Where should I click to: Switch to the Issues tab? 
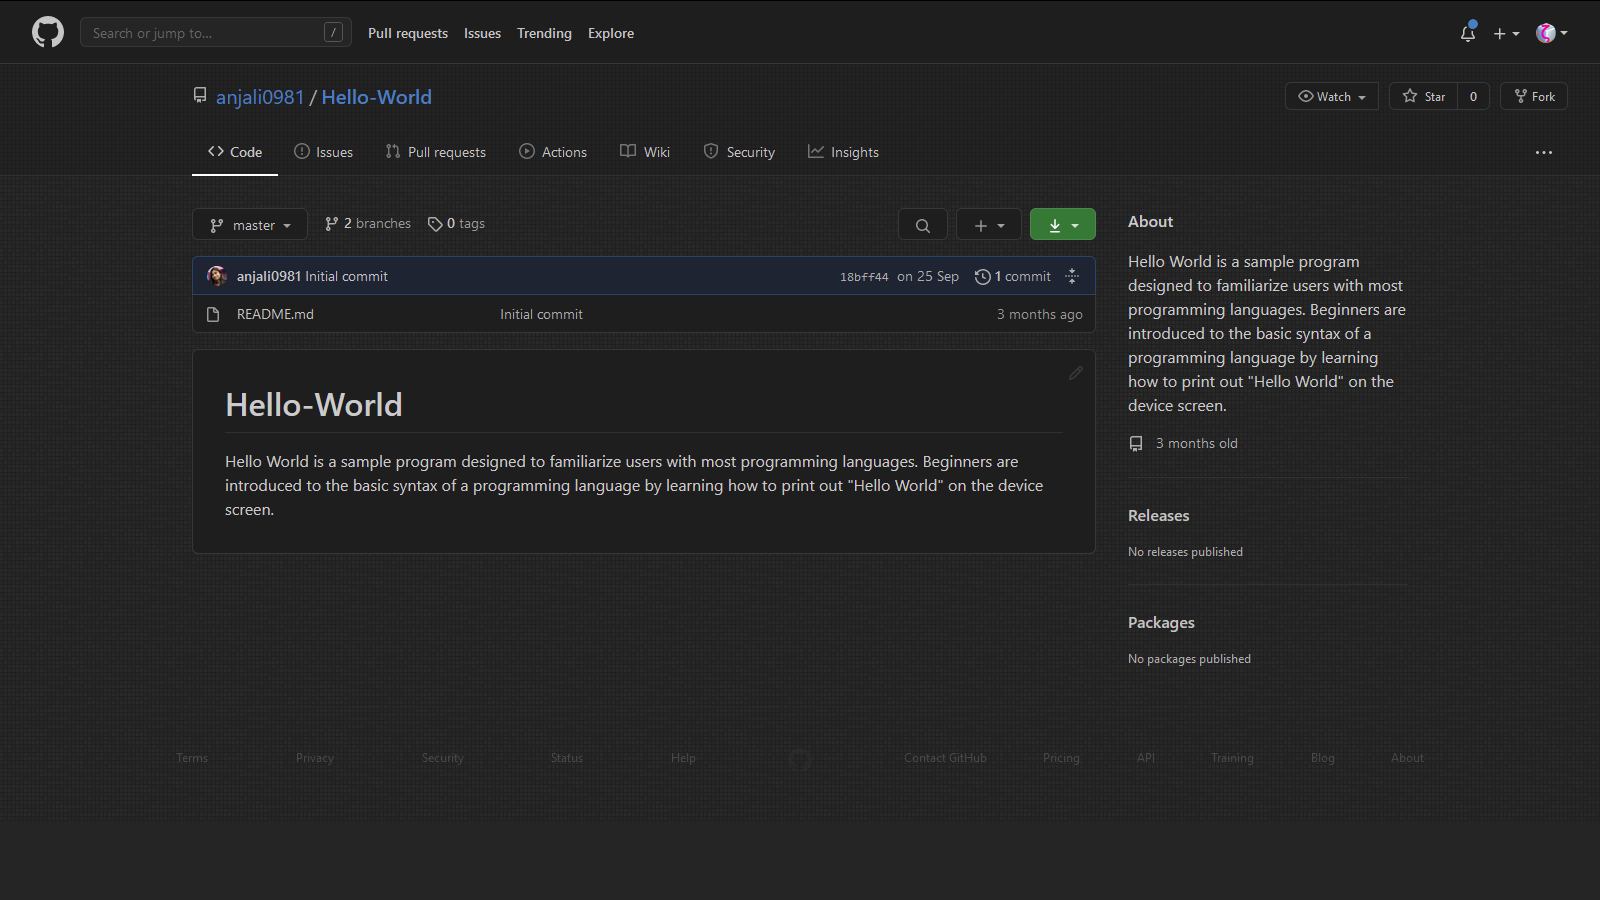coord(324,152)
